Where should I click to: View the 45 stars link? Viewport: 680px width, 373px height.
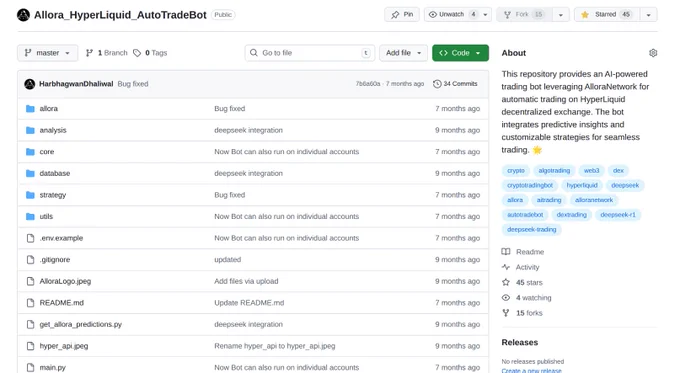(523, 282)
